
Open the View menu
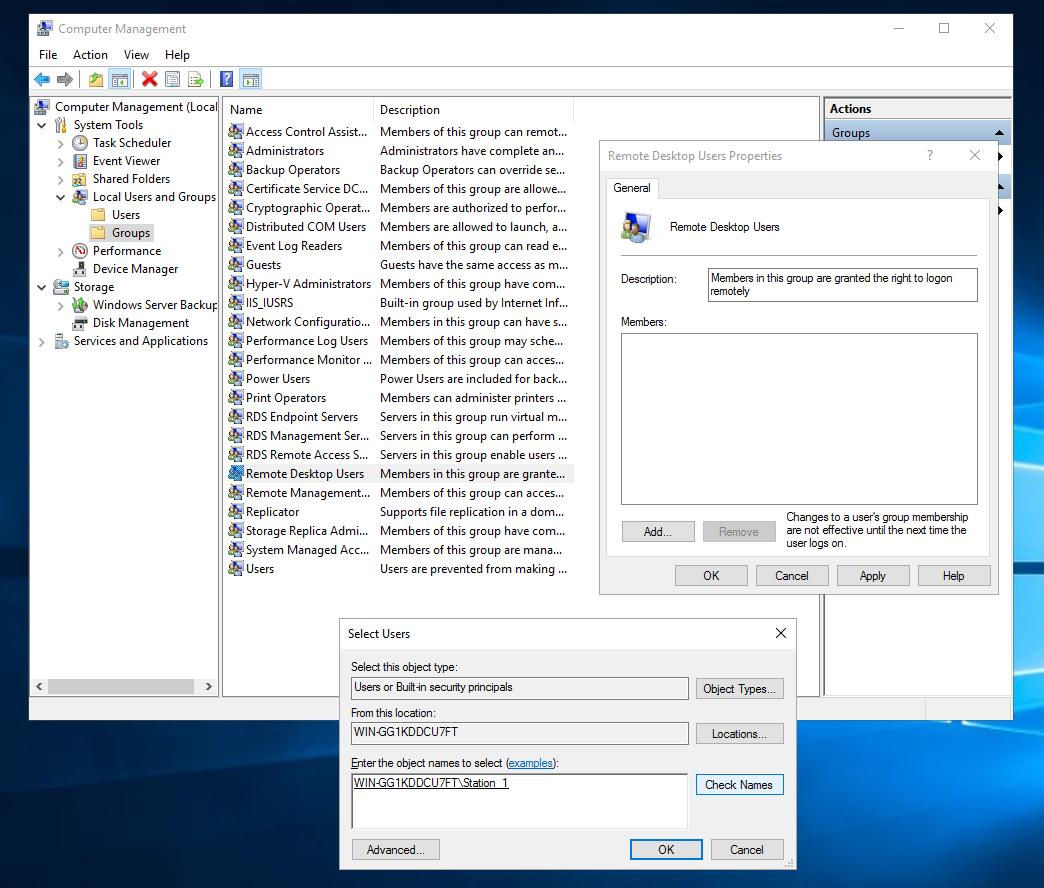136,55
